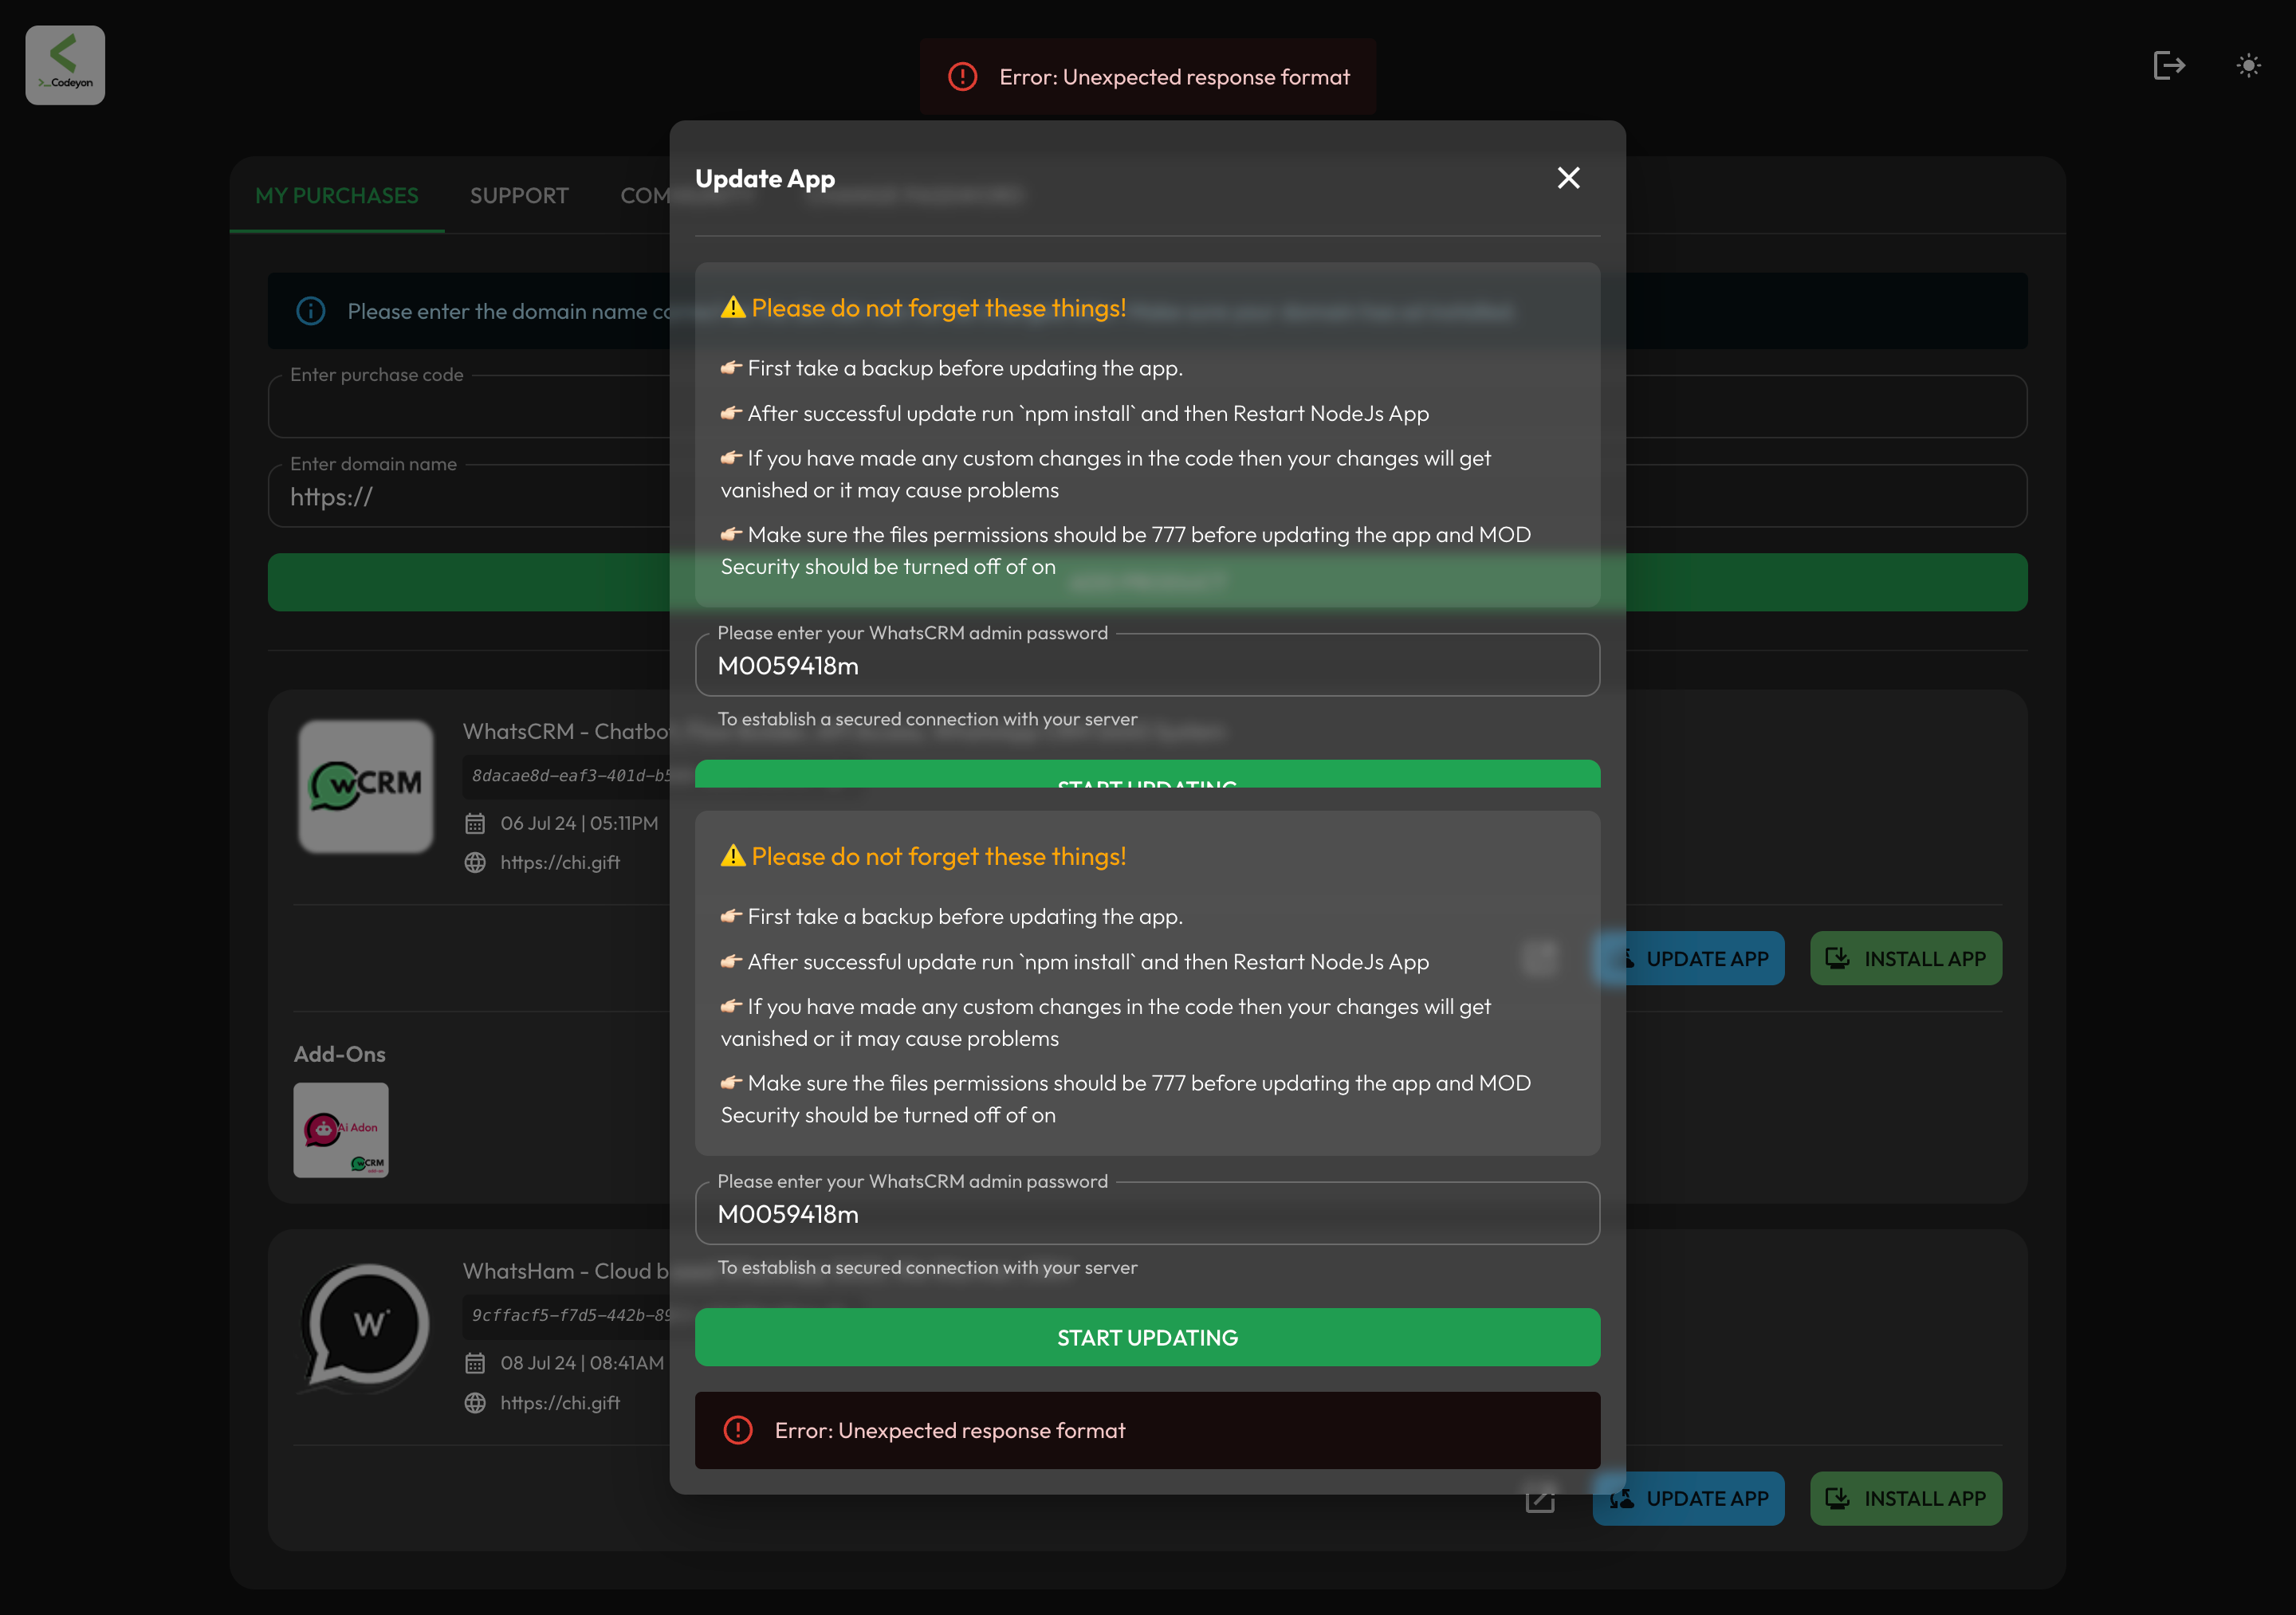Click the error icon in the dialog's error alert
Viewport: 2296px width, 1615px height.
point(738,1430)
